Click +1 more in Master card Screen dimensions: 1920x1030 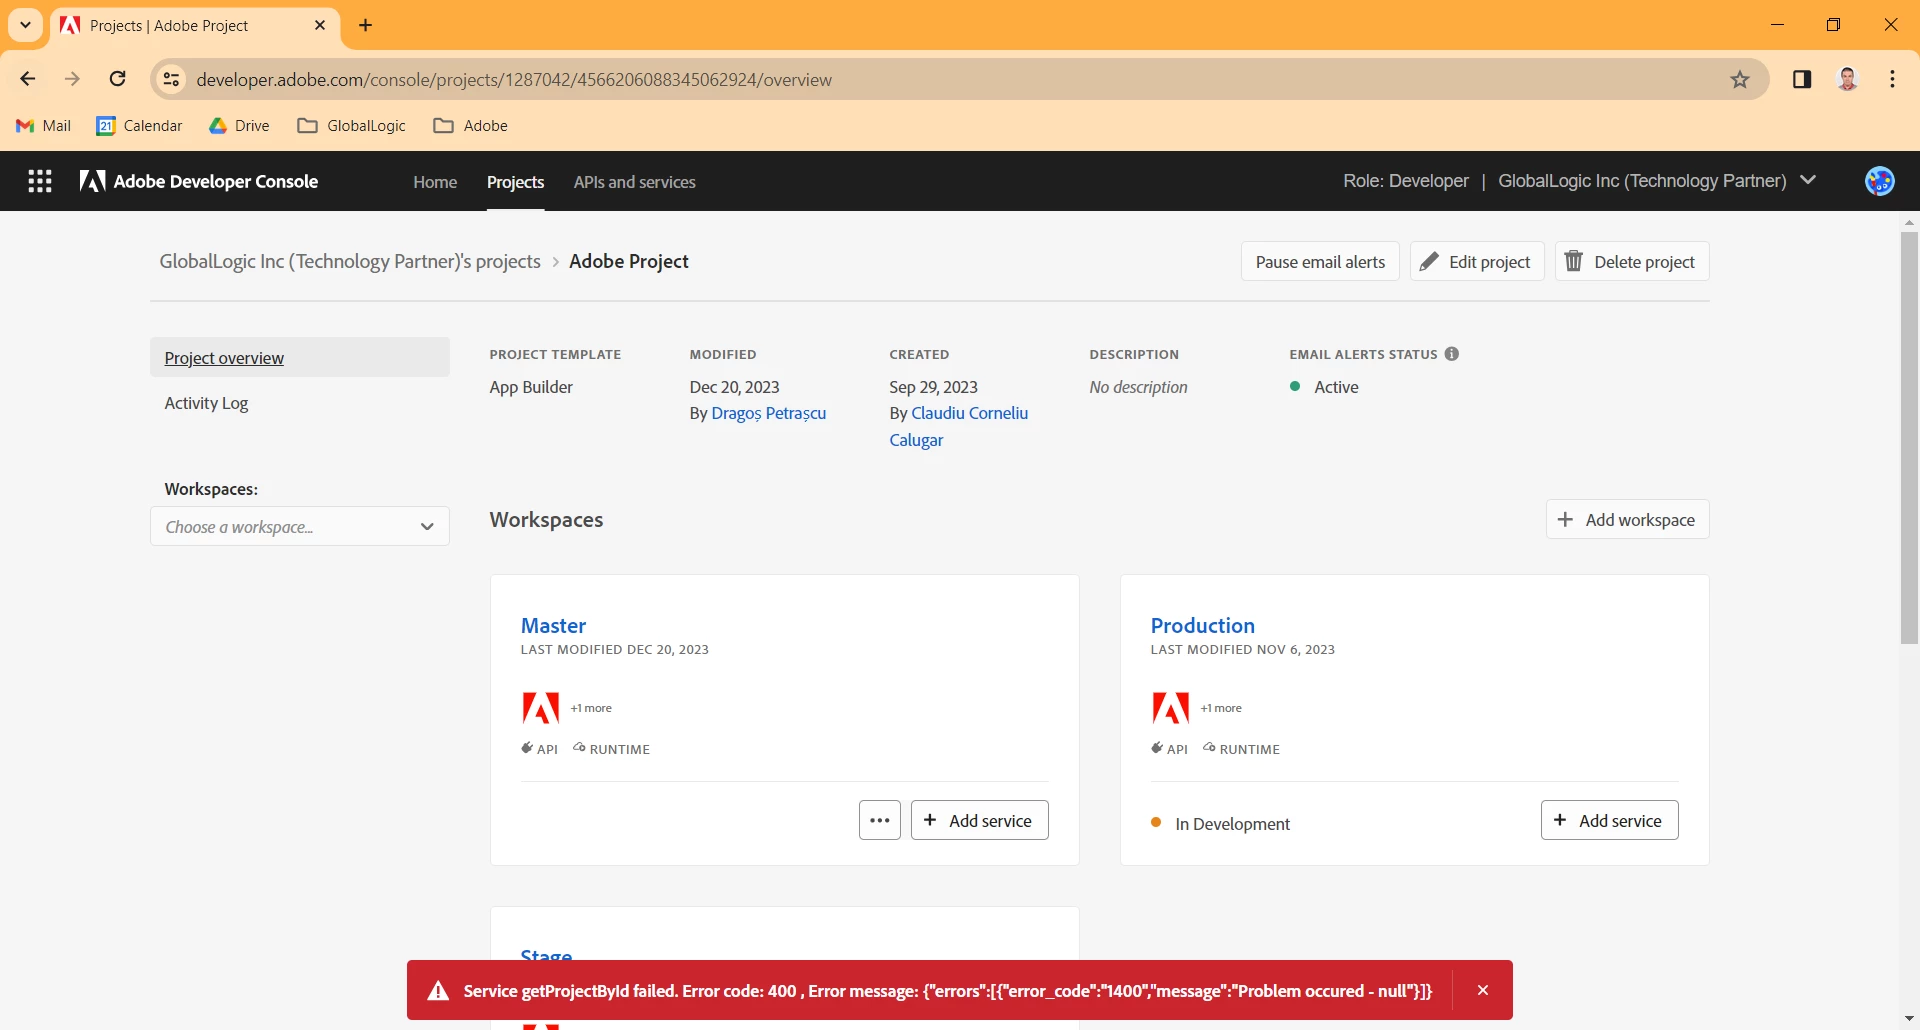pyautogui.click(x=591, y=708)
